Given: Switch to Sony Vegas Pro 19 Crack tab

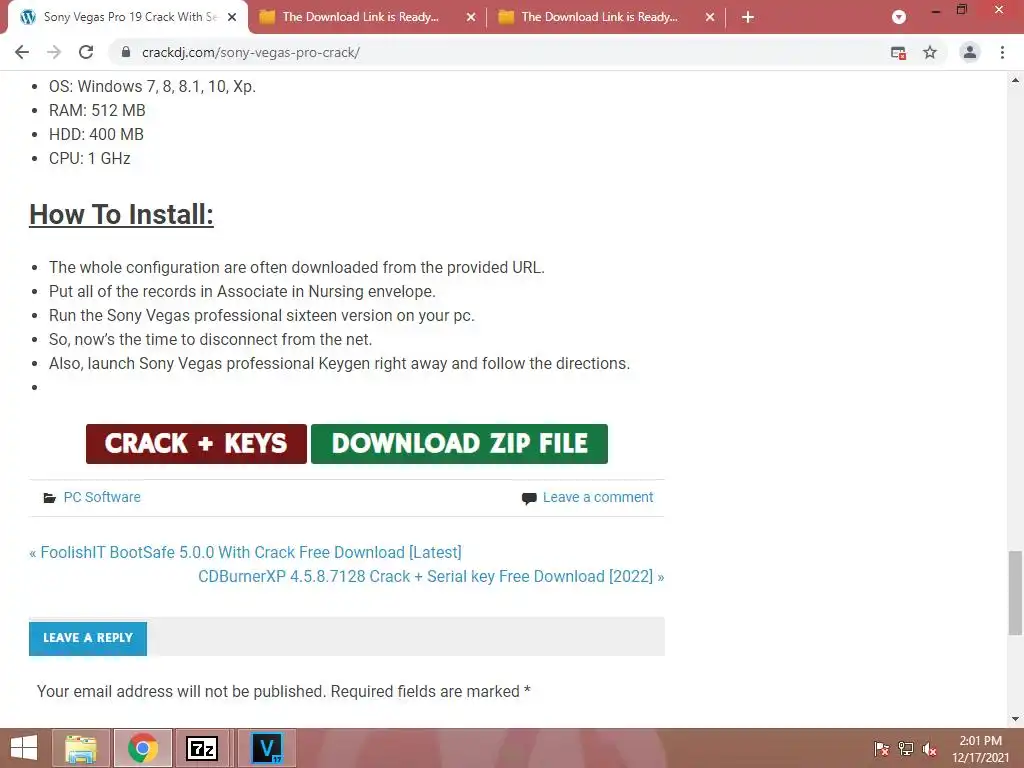Looking at the screenshot, I should 129,17.
